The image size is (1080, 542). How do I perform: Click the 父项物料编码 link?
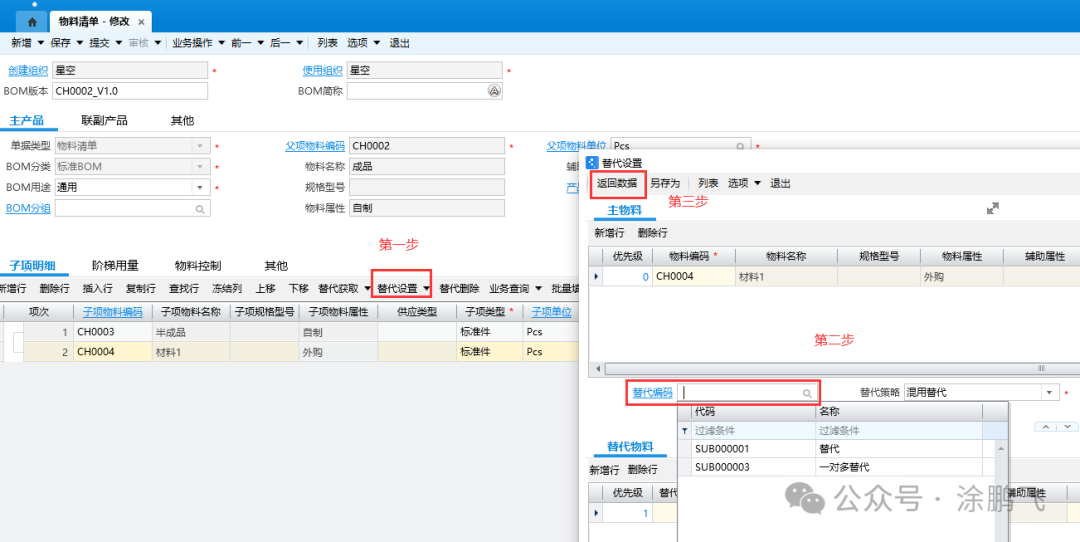tap(314, 146)
